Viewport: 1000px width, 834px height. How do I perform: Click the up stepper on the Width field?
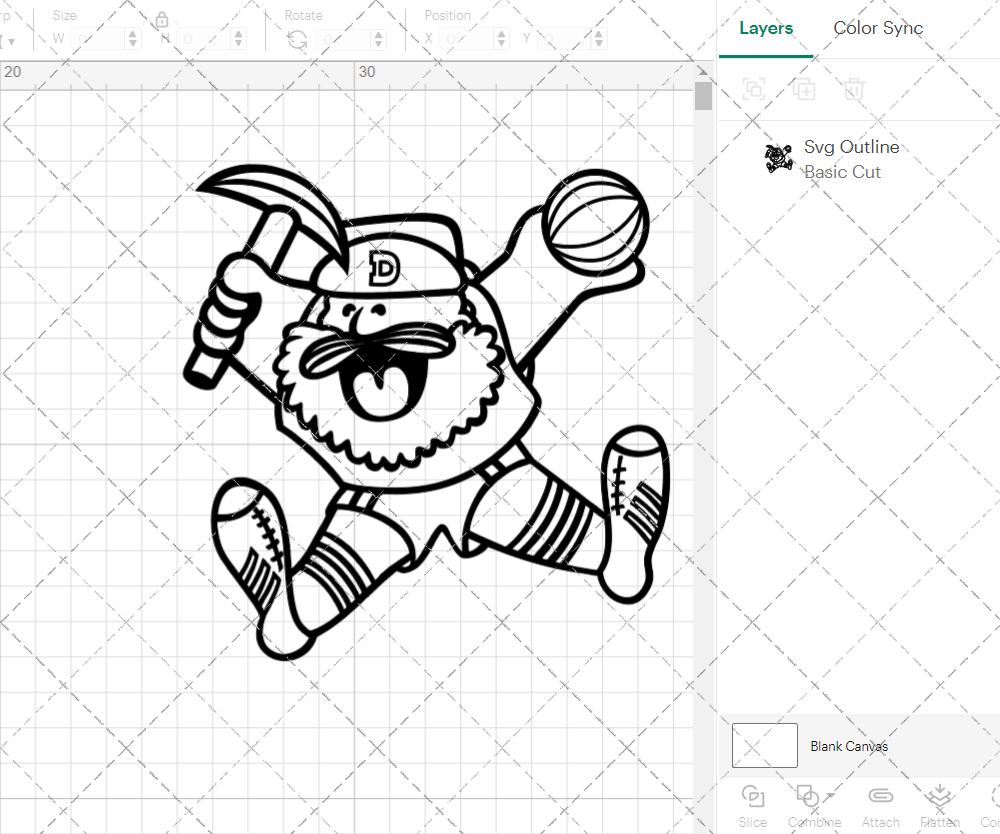coord(131,33)
